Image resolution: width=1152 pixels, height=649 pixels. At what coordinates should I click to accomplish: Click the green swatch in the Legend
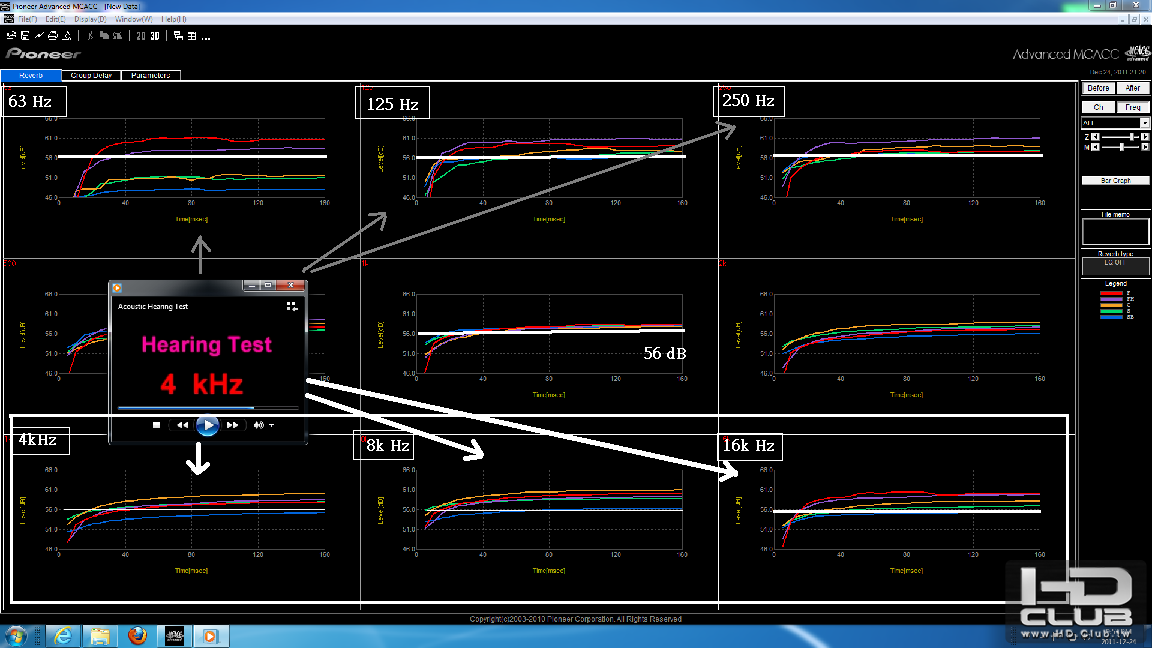click(x=1111, y=310)
